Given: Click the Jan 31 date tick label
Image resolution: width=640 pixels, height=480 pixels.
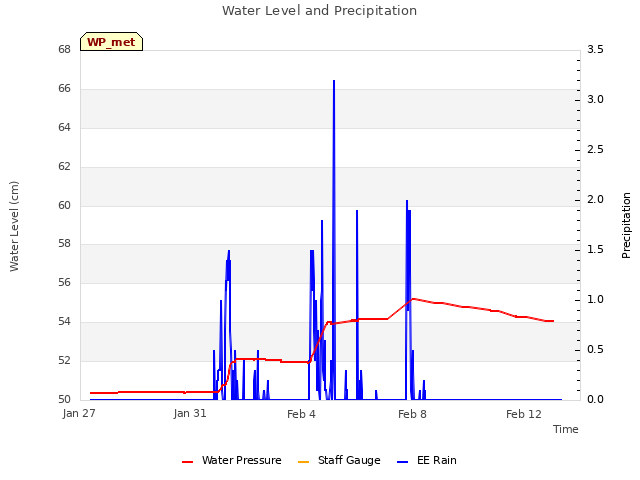Looking at the screenshot, I should point(190,413).
